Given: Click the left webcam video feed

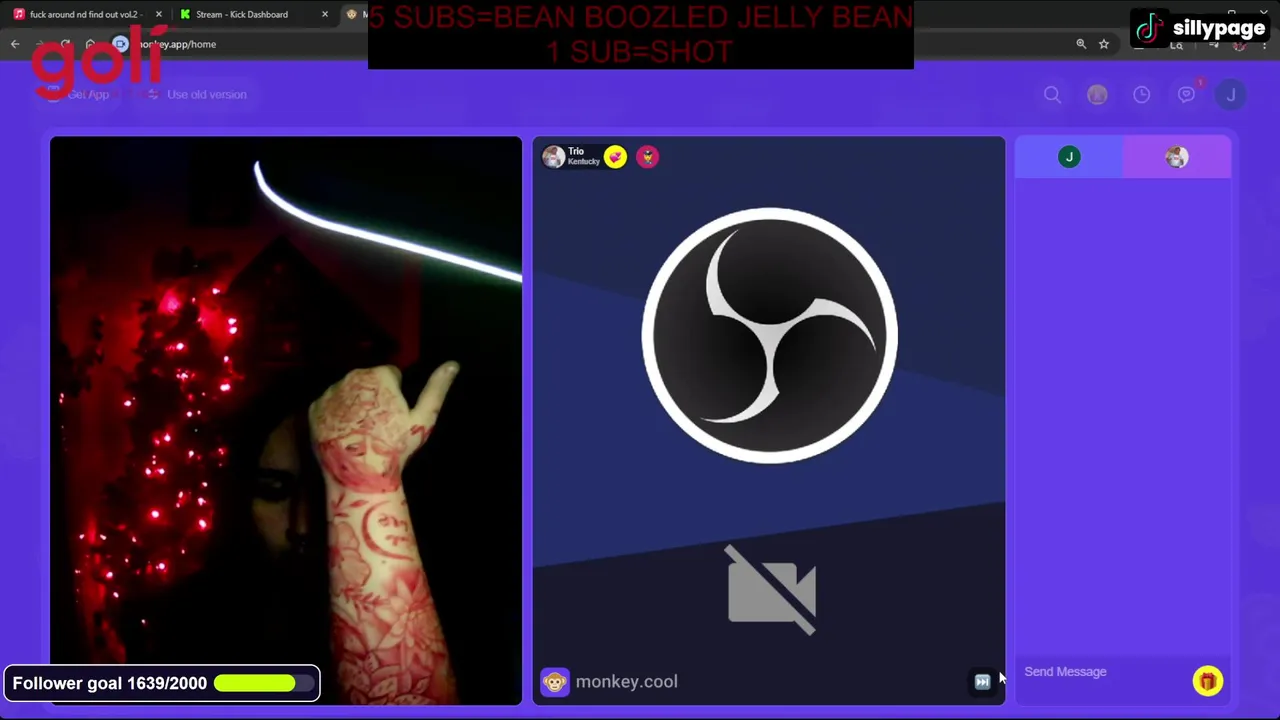Looking at the screenshot, I should (x=286, y=421).
